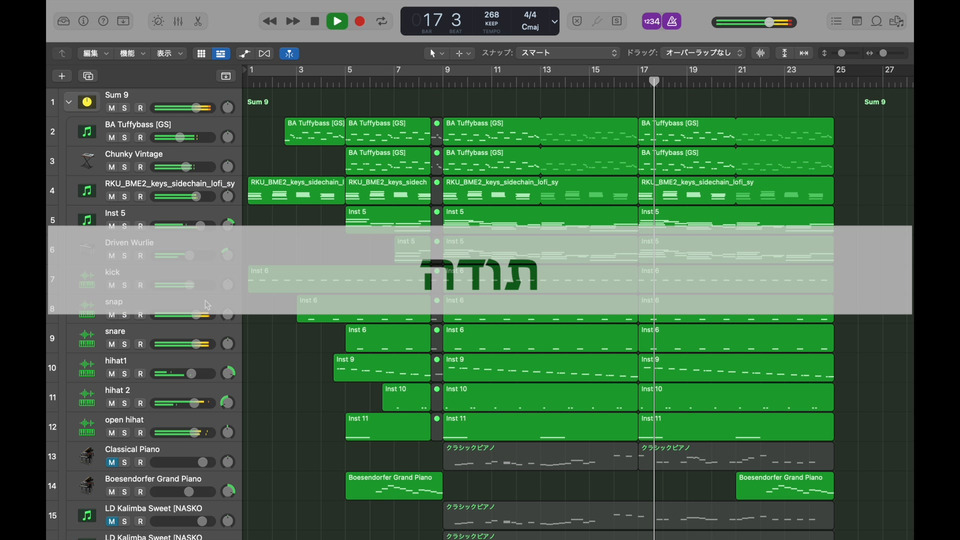Open the Editors scissors icon
Screen dimensions: 960x540
[x=198, y=21]
